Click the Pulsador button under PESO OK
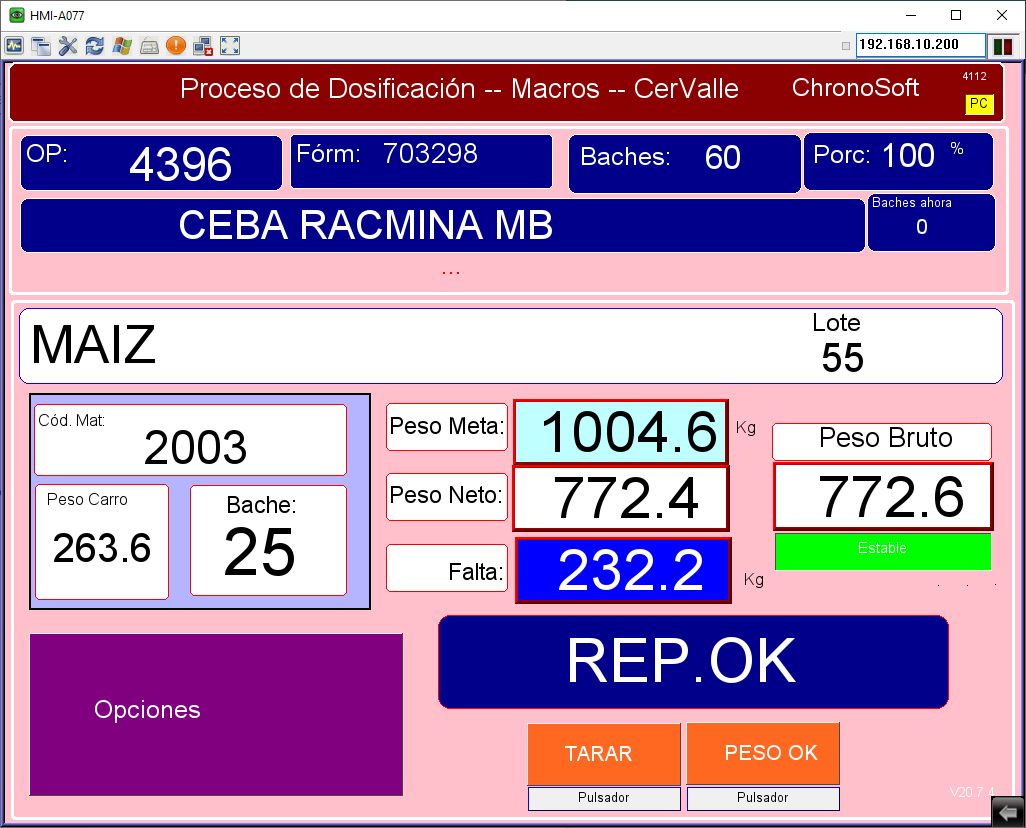 [x=763, y=798]
